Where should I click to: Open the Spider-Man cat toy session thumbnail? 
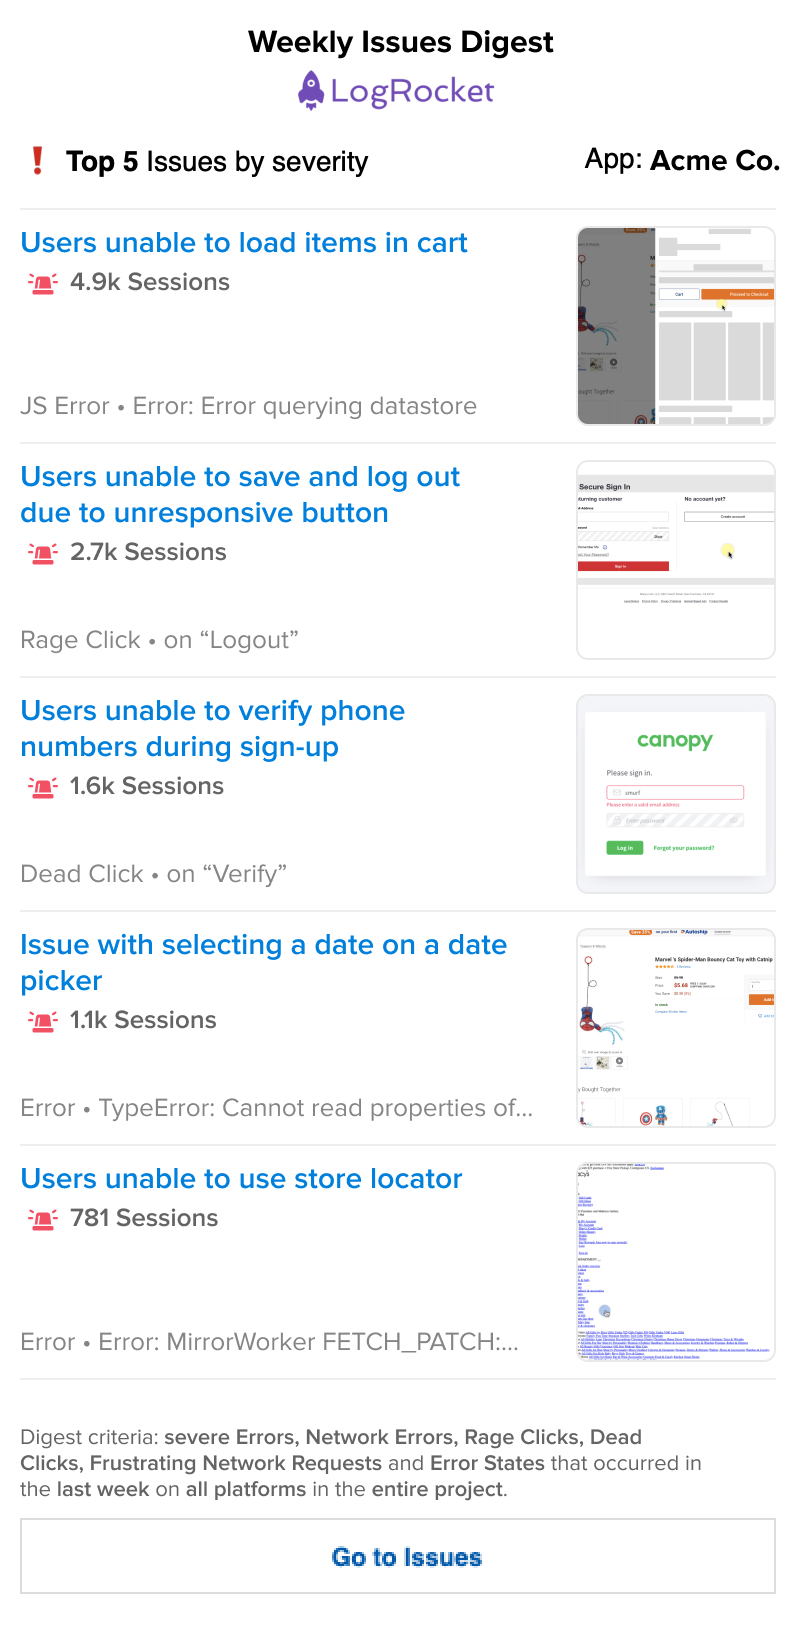click(676, 1028)
